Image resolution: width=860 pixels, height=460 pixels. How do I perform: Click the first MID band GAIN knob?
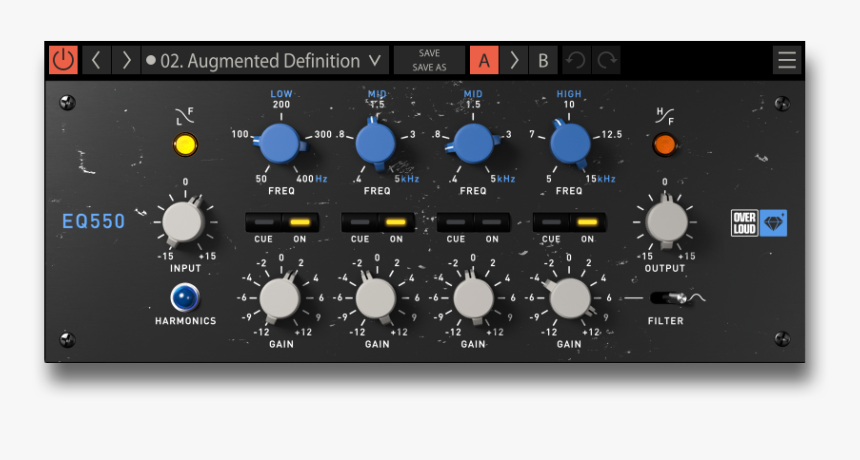(376, 298)
